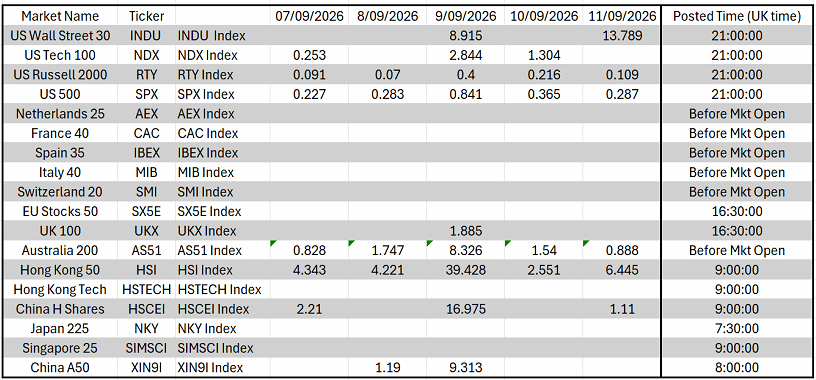
Task: Select the 11/09/2026 column header
Action: (621, 16)
